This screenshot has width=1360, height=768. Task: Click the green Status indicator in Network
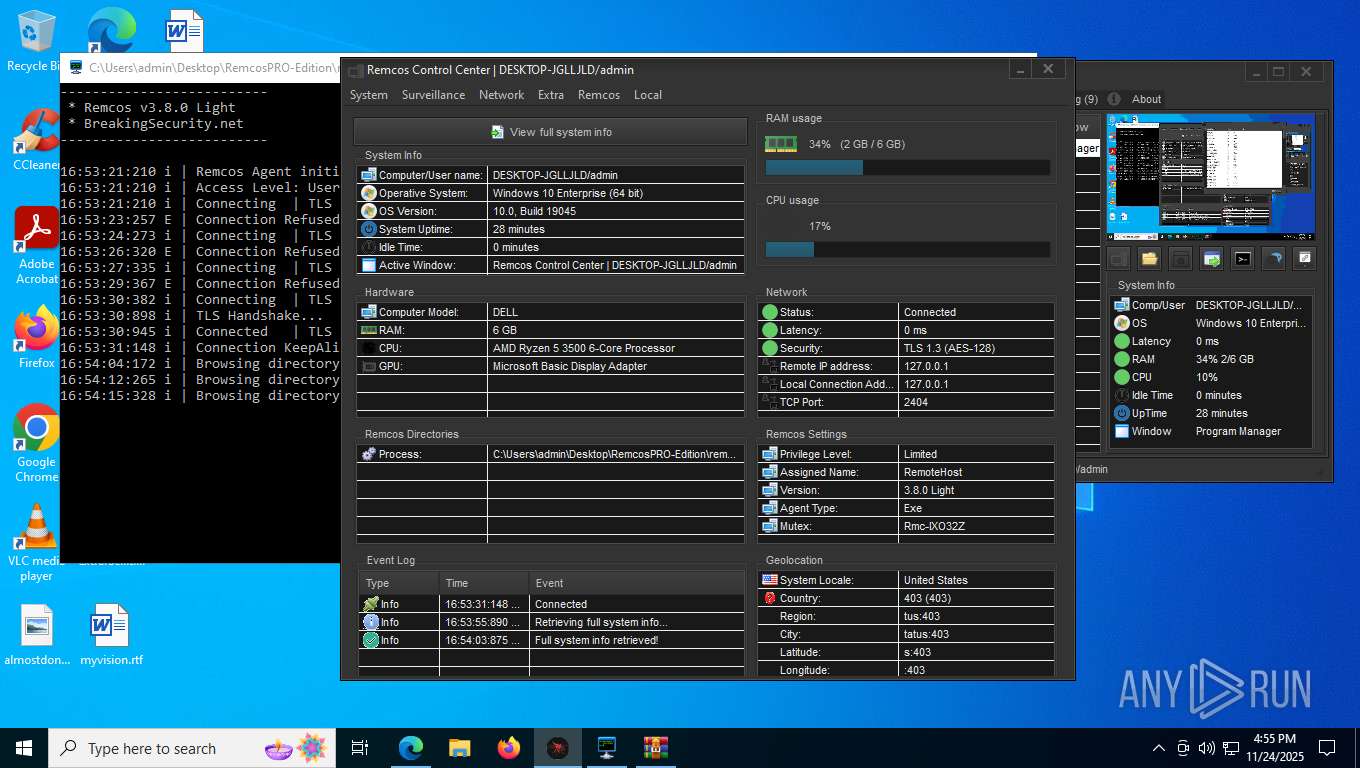(x=769, y=312)
